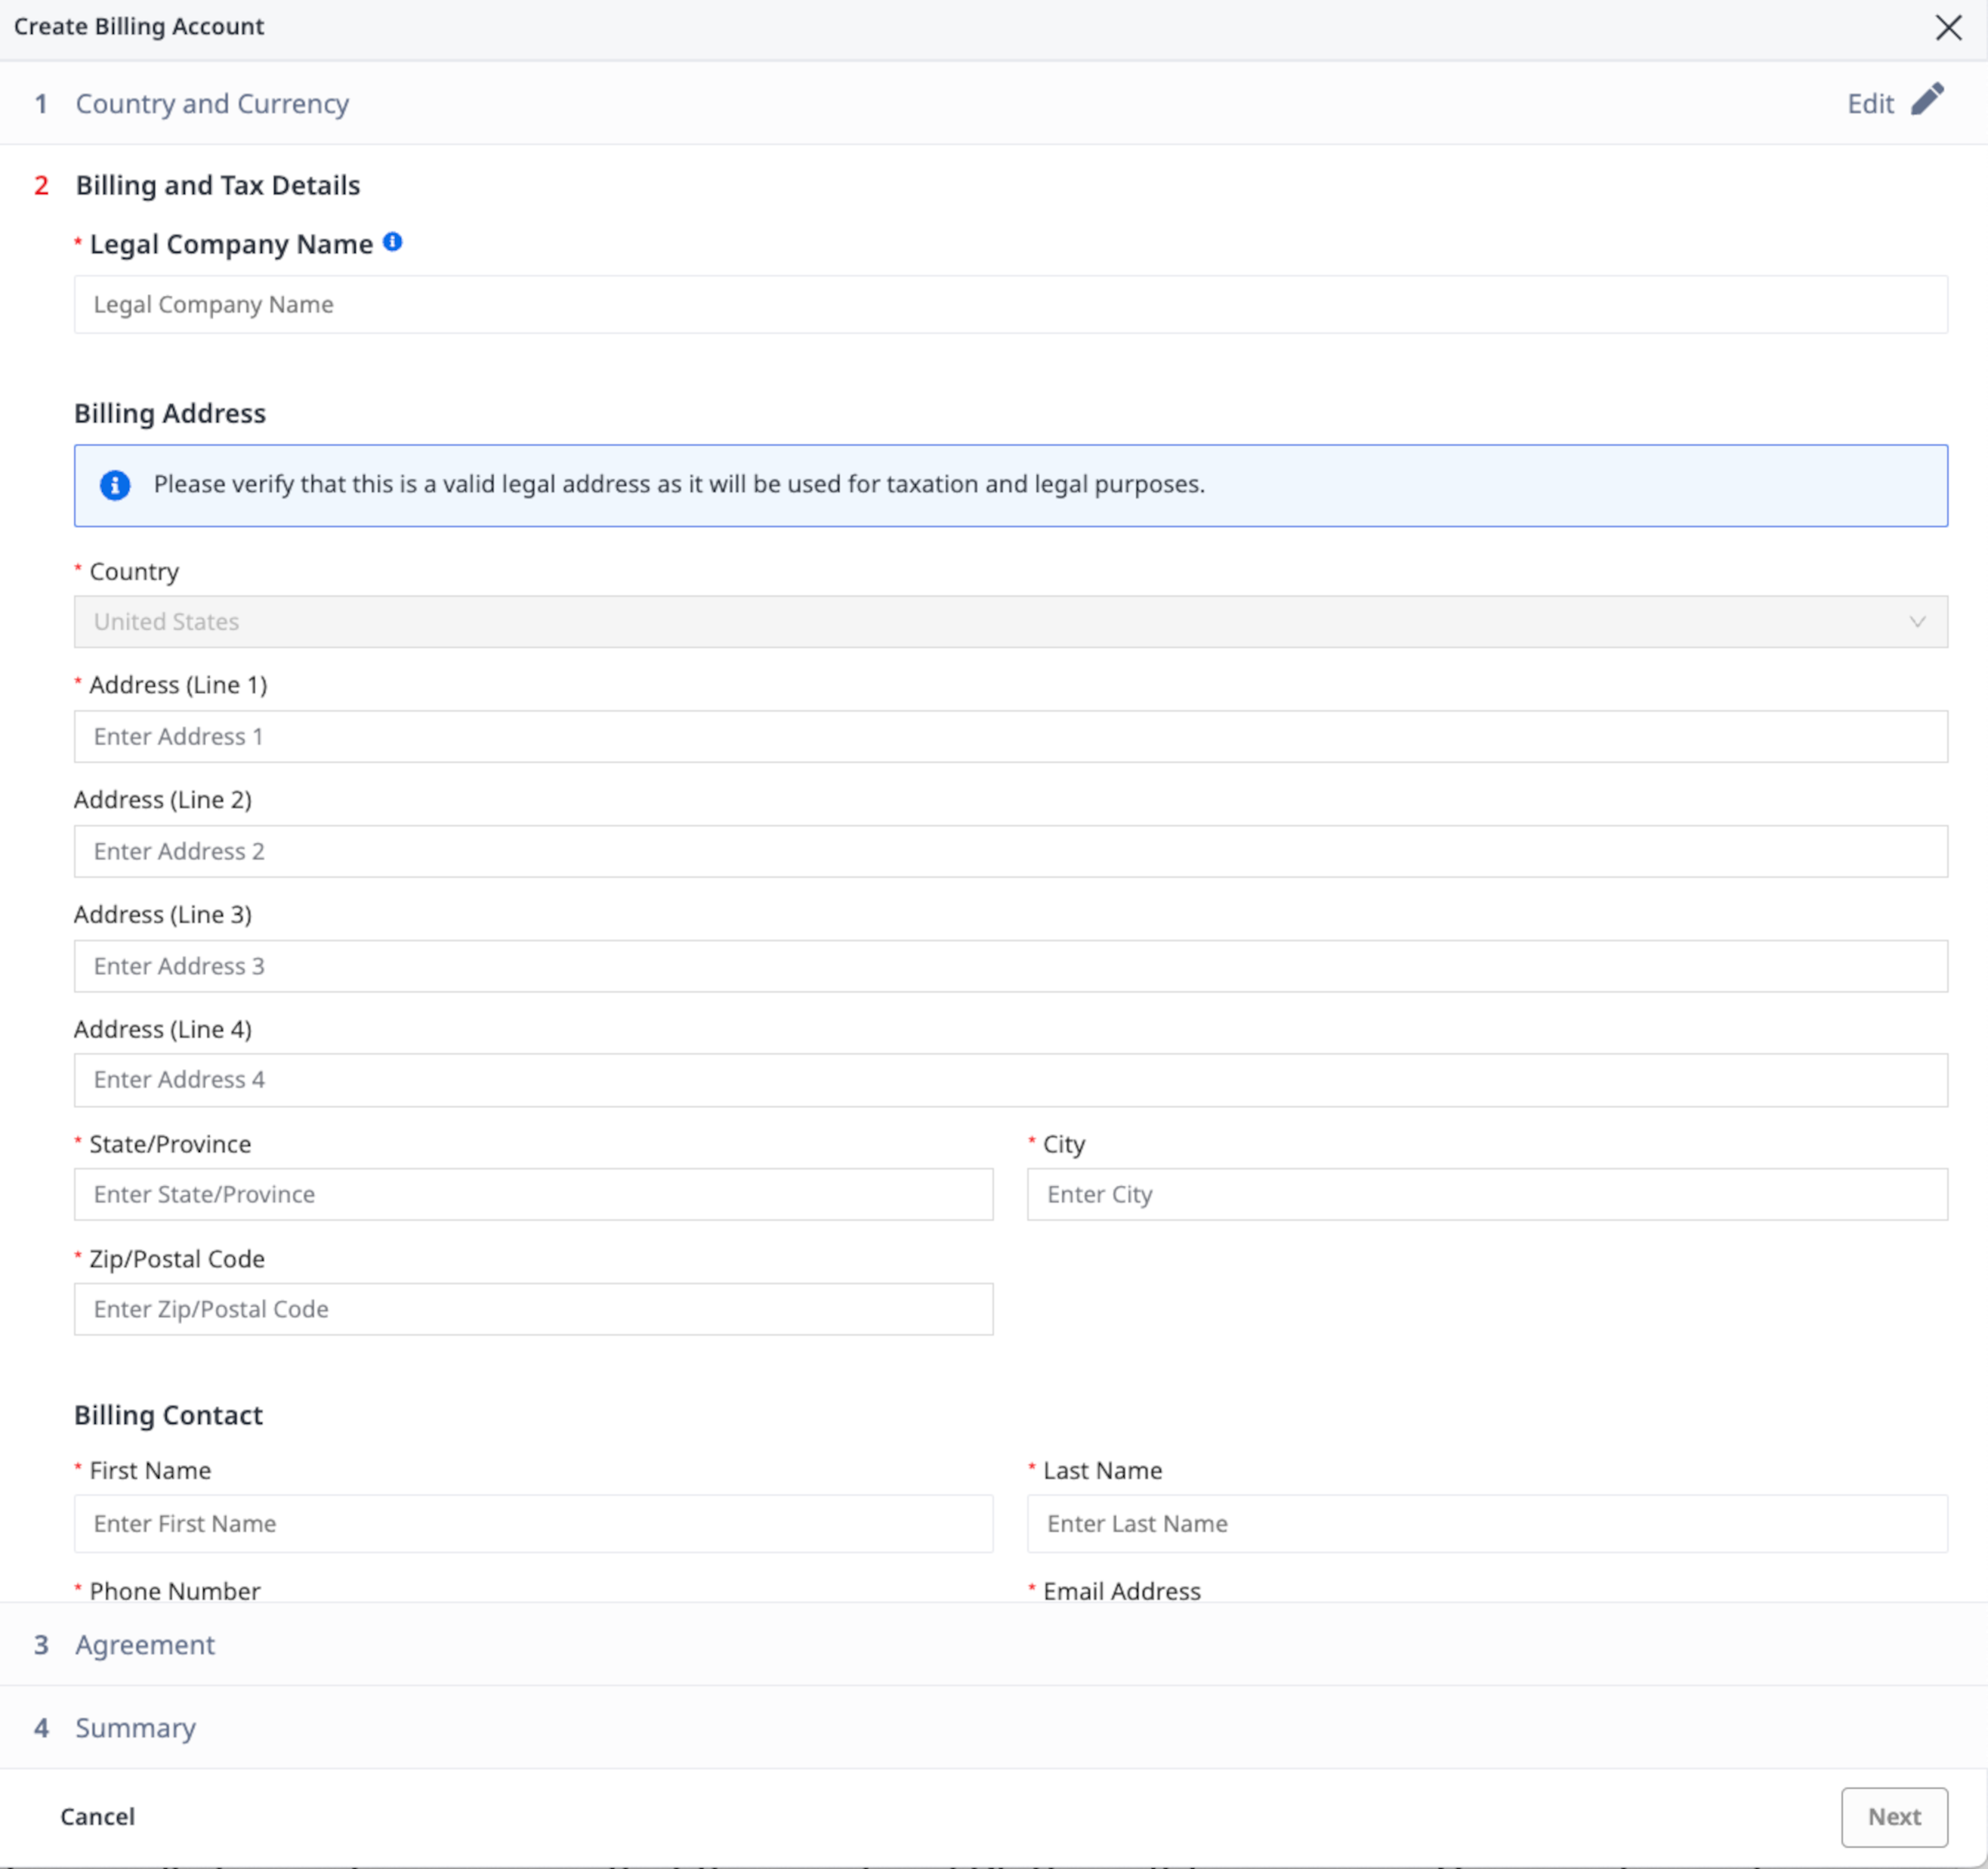The image size is (1988, 1869).
Task: Click the info icon beside Legal Company Name
Action: (393, 242)
